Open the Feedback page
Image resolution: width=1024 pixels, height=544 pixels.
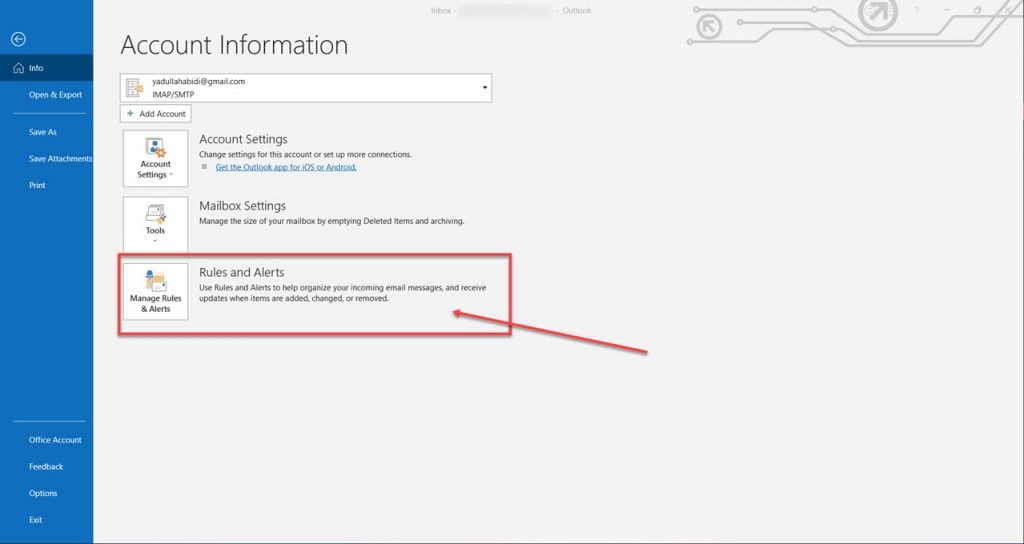pyautogui.click(x=46, y=467)
